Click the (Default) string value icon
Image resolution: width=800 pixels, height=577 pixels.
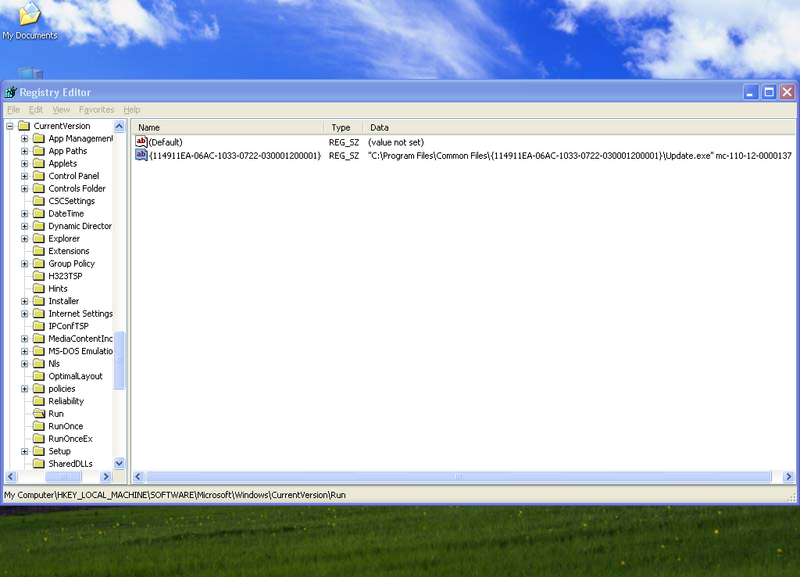point(141,142)
